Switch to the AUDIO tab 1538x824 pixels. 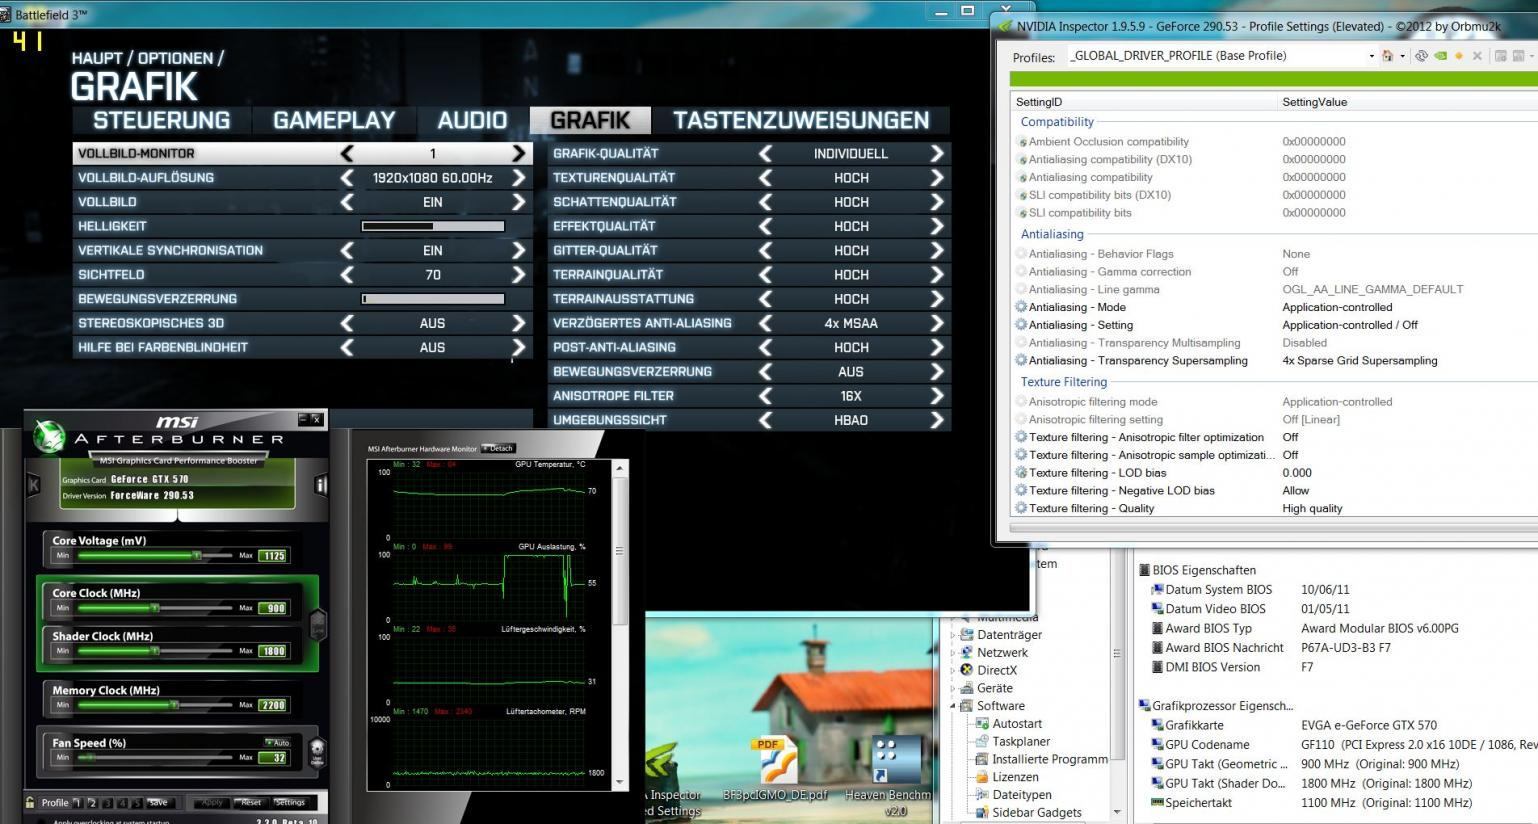[x=472, y=120]
